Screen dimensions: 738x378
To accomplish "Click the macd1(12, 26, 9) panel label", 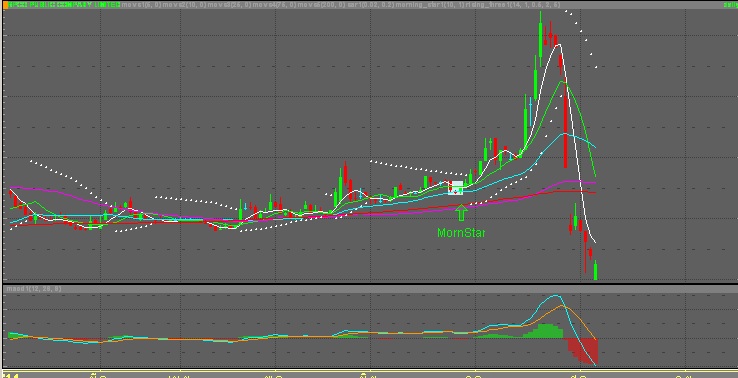I will tap(34, 289).
